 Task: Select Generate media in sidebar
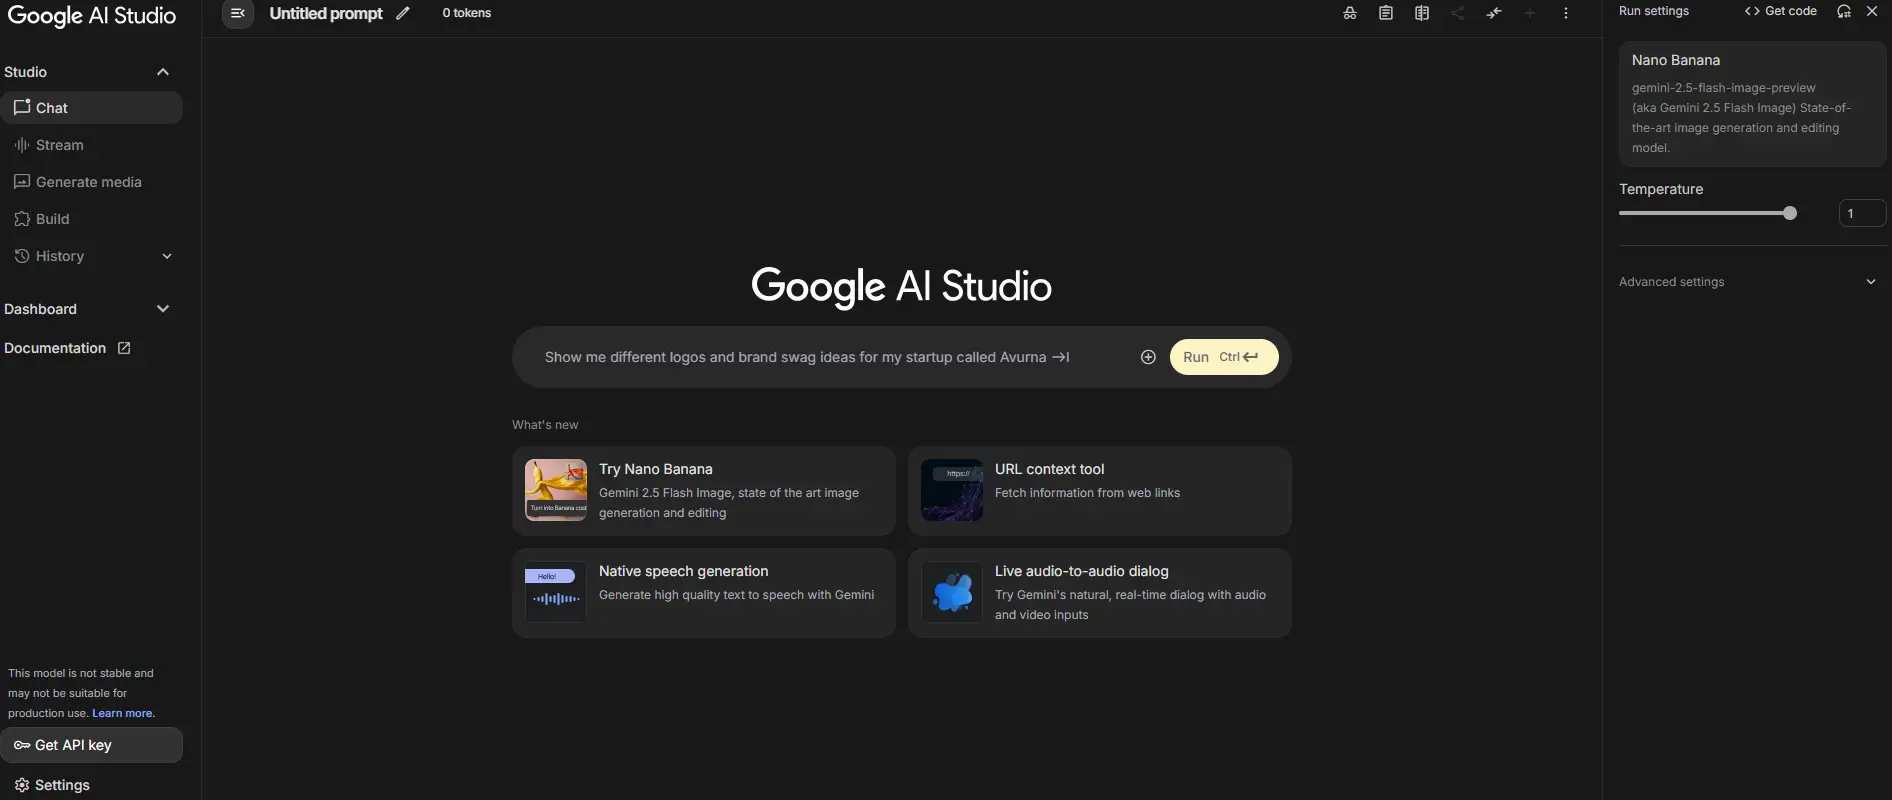(91, 182)
